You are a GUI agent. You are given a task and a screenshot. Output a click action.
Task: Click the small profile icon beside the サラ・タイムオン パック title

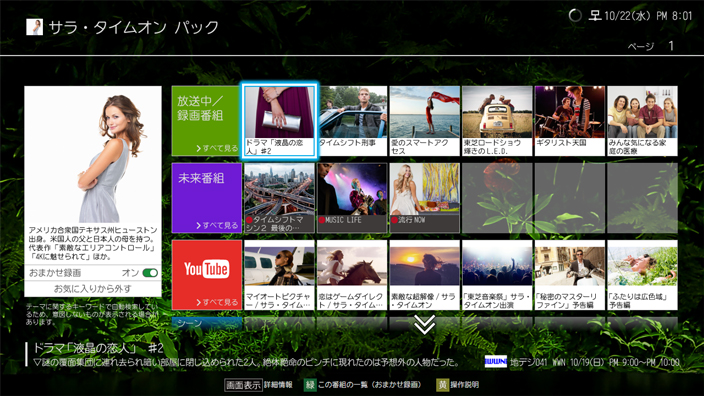click(x=35, y=27)
